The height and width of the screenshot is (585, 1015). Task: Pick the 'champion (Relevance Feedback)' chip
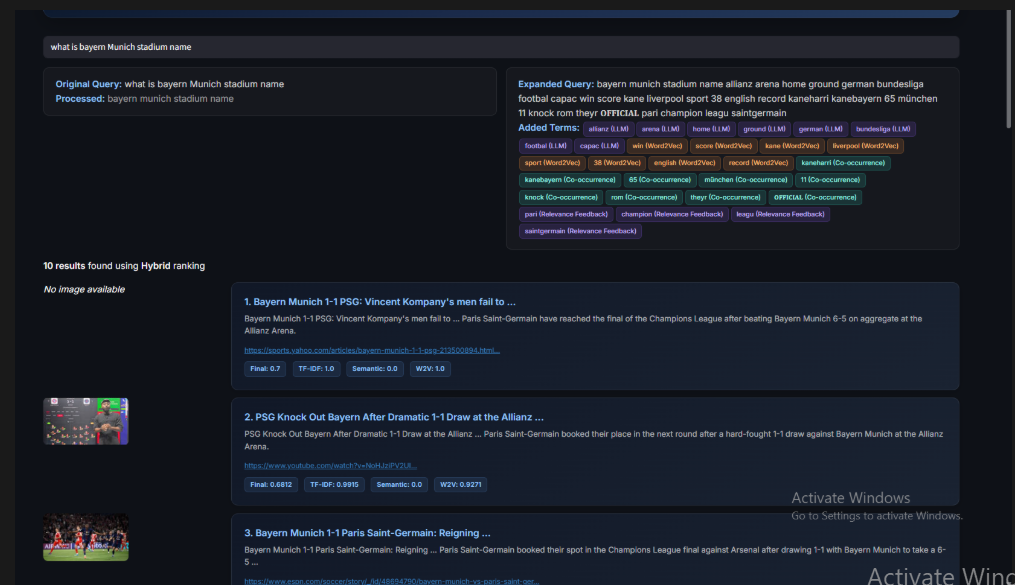coord(672,214)
